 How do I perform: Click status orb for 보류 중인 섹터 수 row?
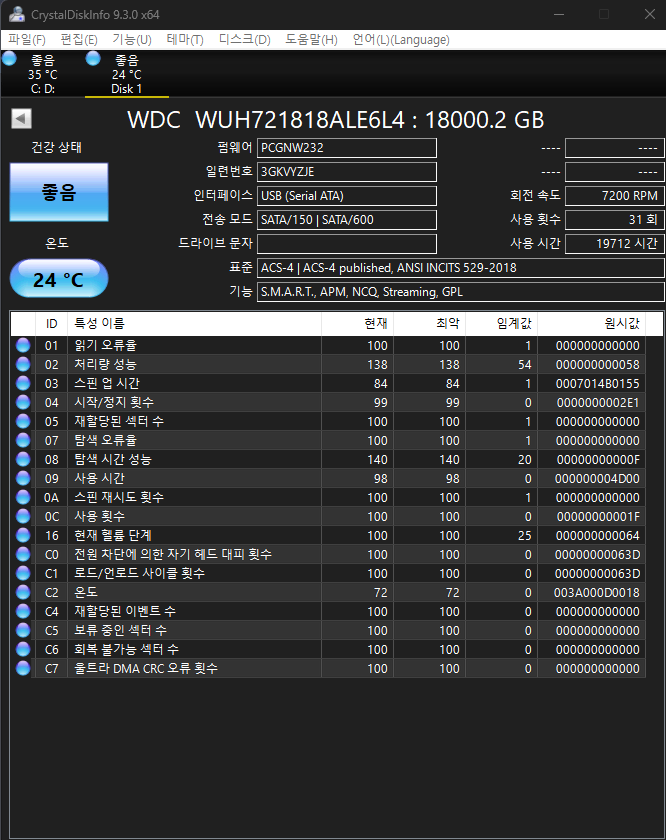(23, 631)
